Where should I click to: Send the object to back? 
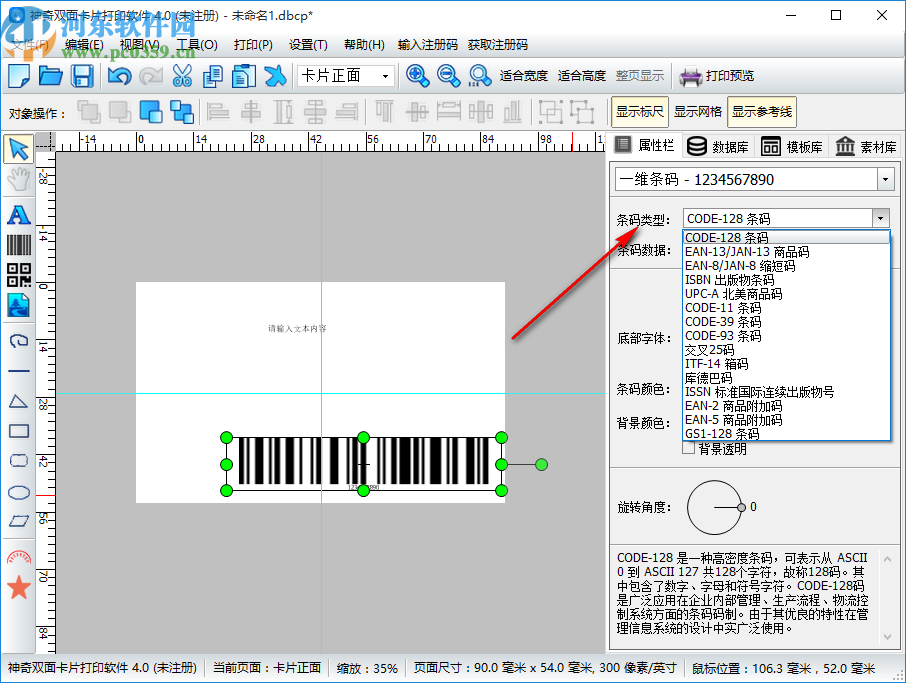click(x=181, y=112)
